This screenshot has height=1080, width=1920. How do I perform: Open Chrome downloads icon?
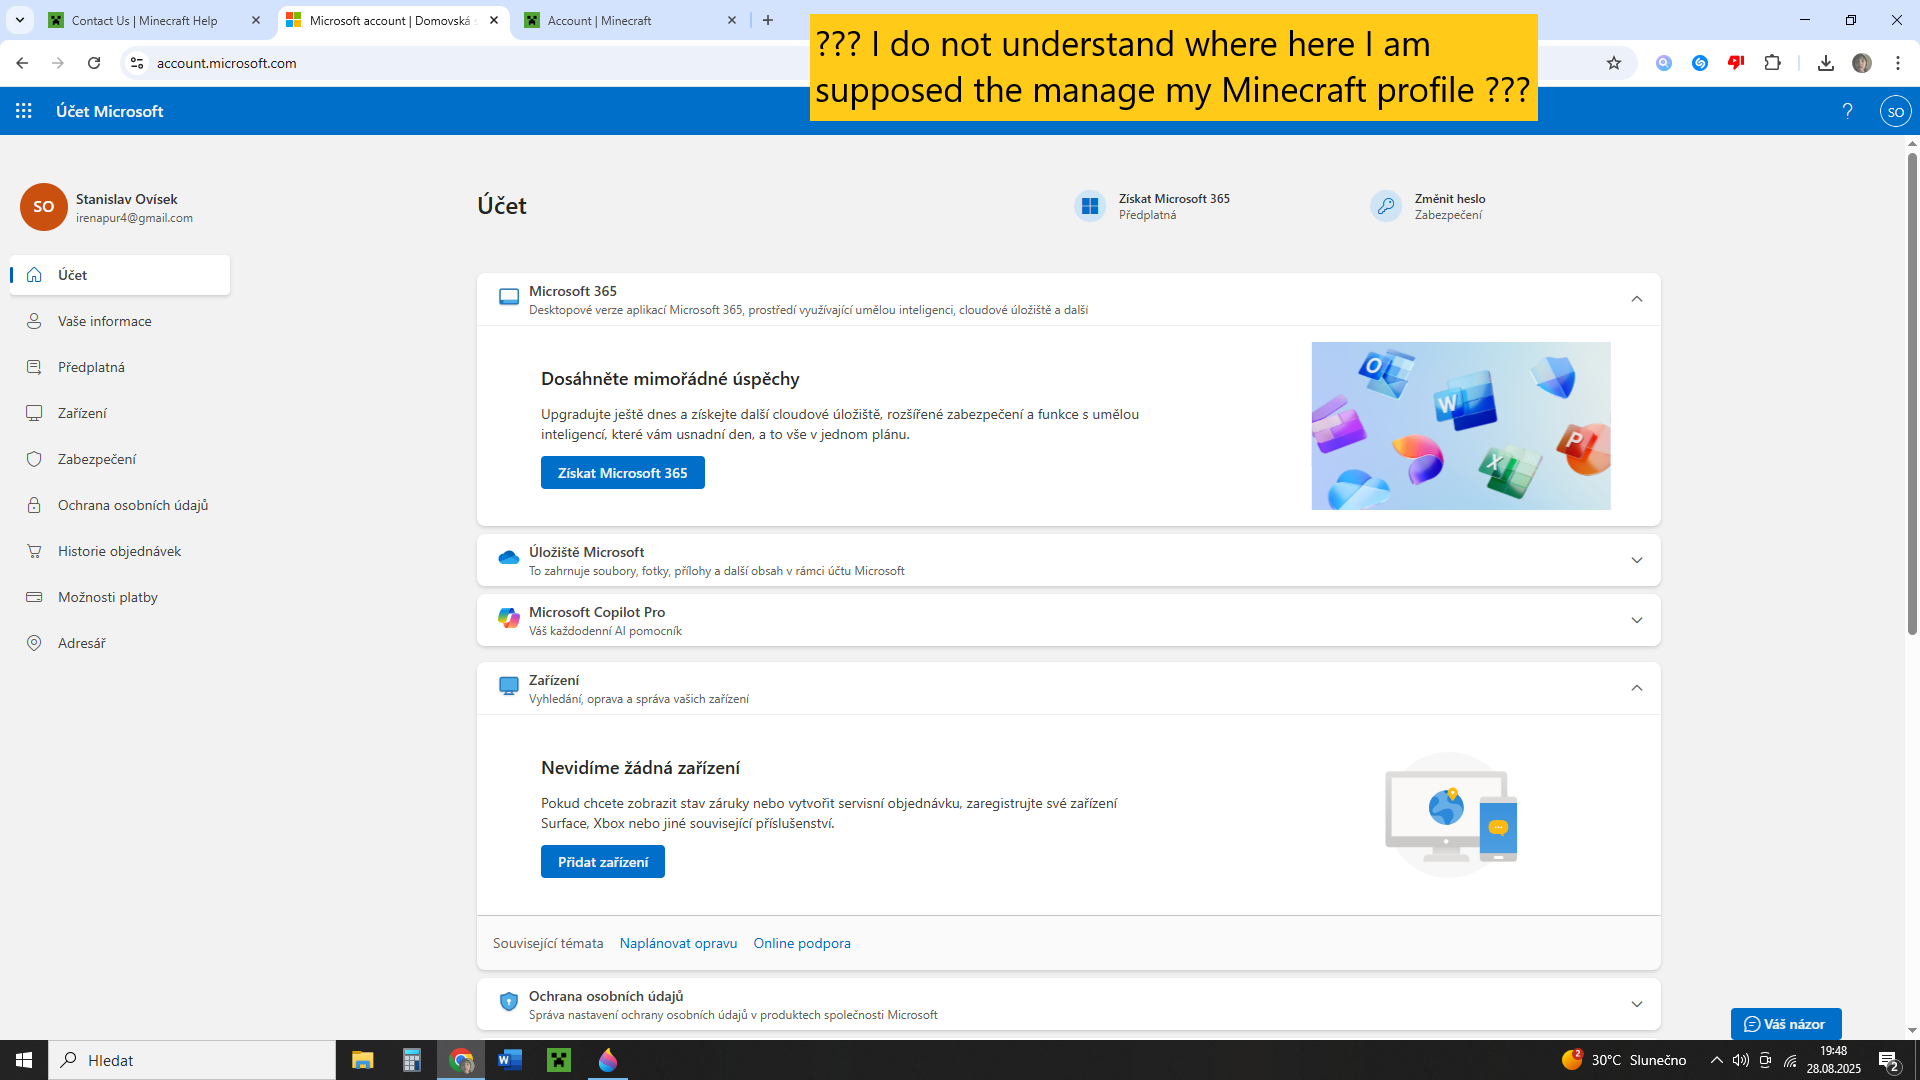tap(1825, 63)
